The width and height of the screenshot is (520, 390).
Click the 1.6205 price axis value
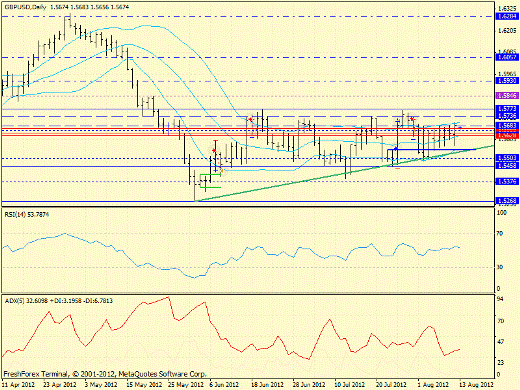coord(507,30)
